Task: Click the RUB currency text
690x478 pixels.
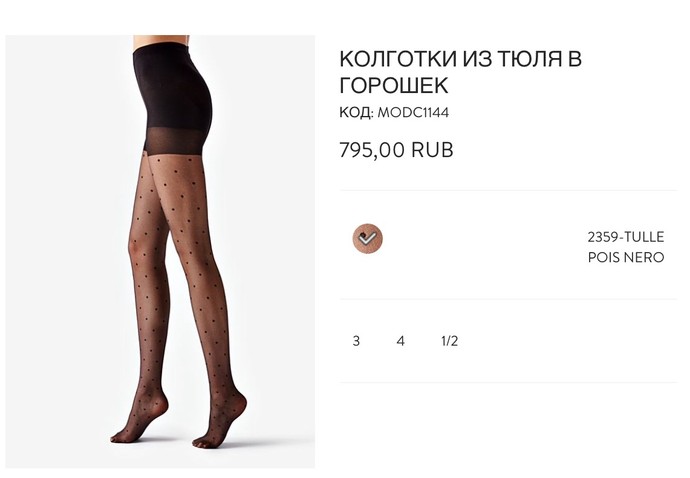Action: [432, 150]
